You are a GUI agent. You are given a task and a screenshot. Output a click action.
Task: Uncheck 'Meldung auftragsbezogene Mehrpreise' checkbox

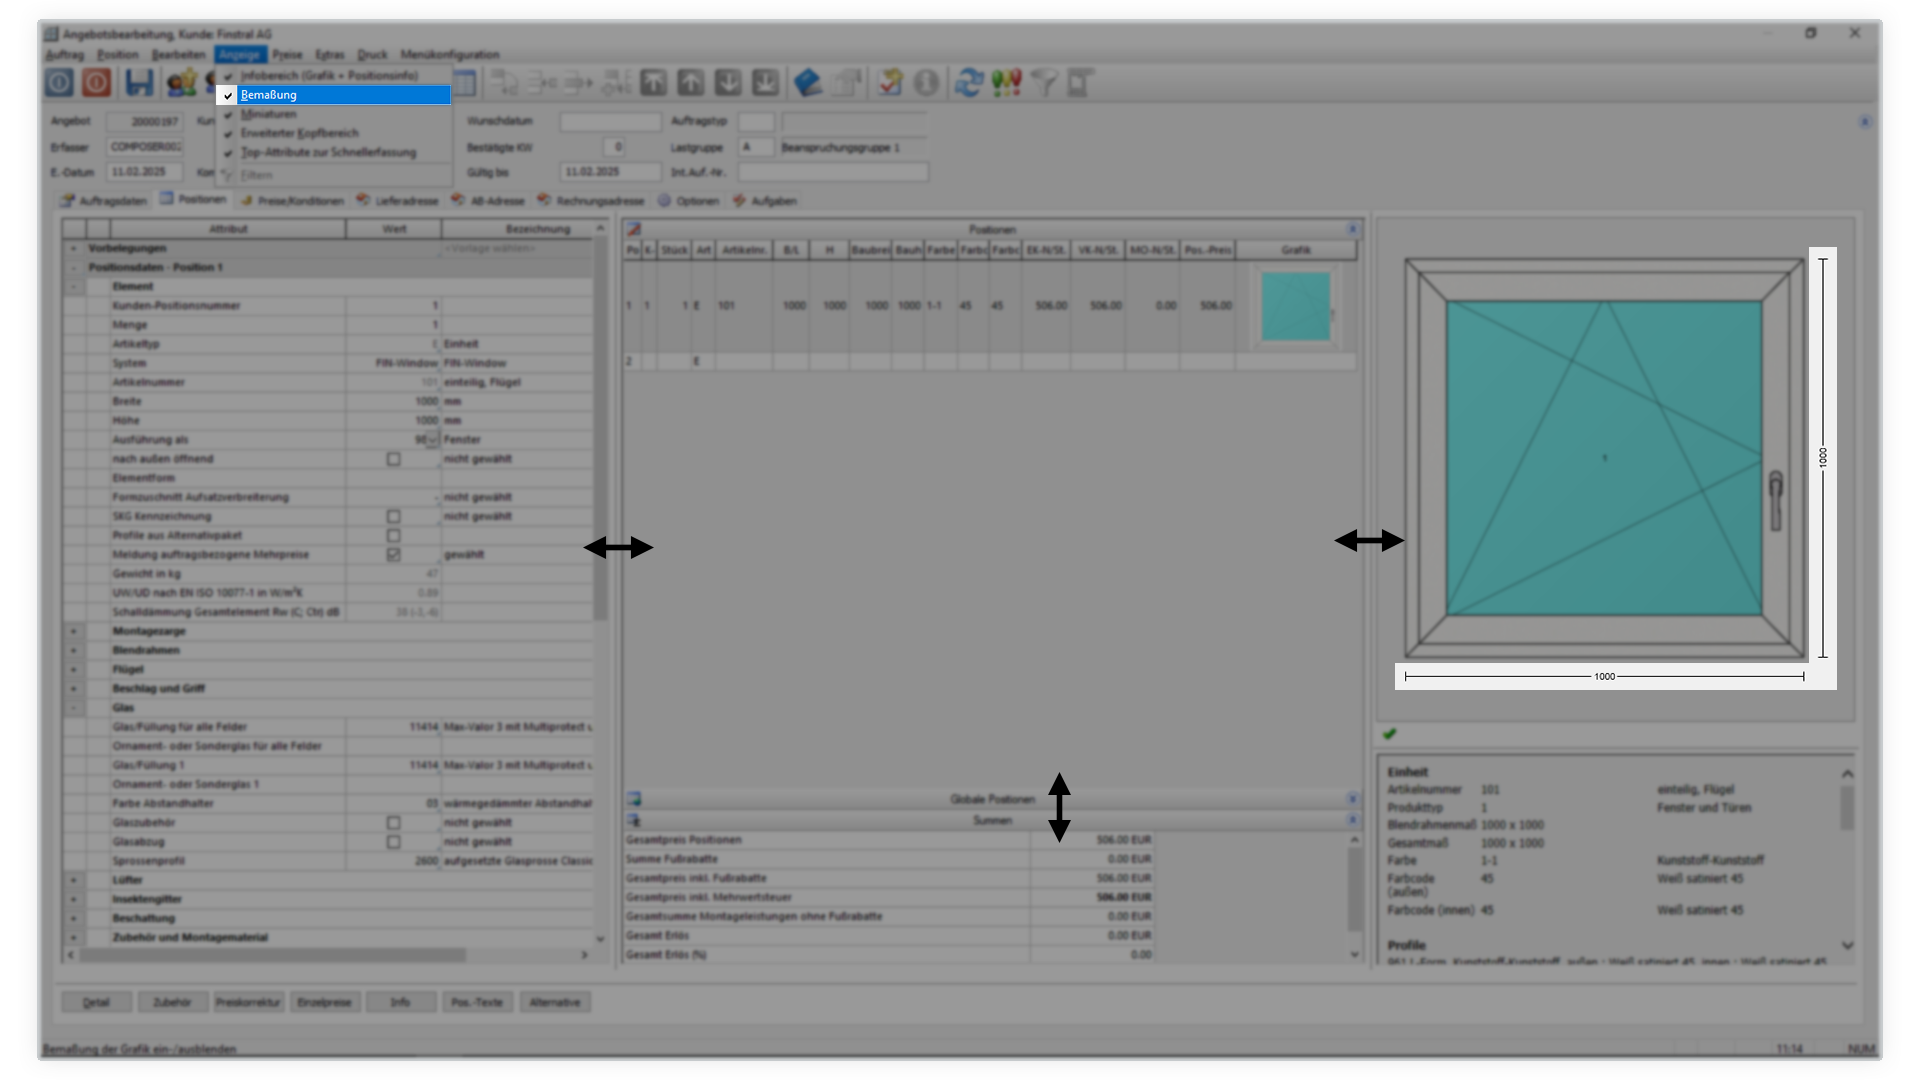click(393, 554)
